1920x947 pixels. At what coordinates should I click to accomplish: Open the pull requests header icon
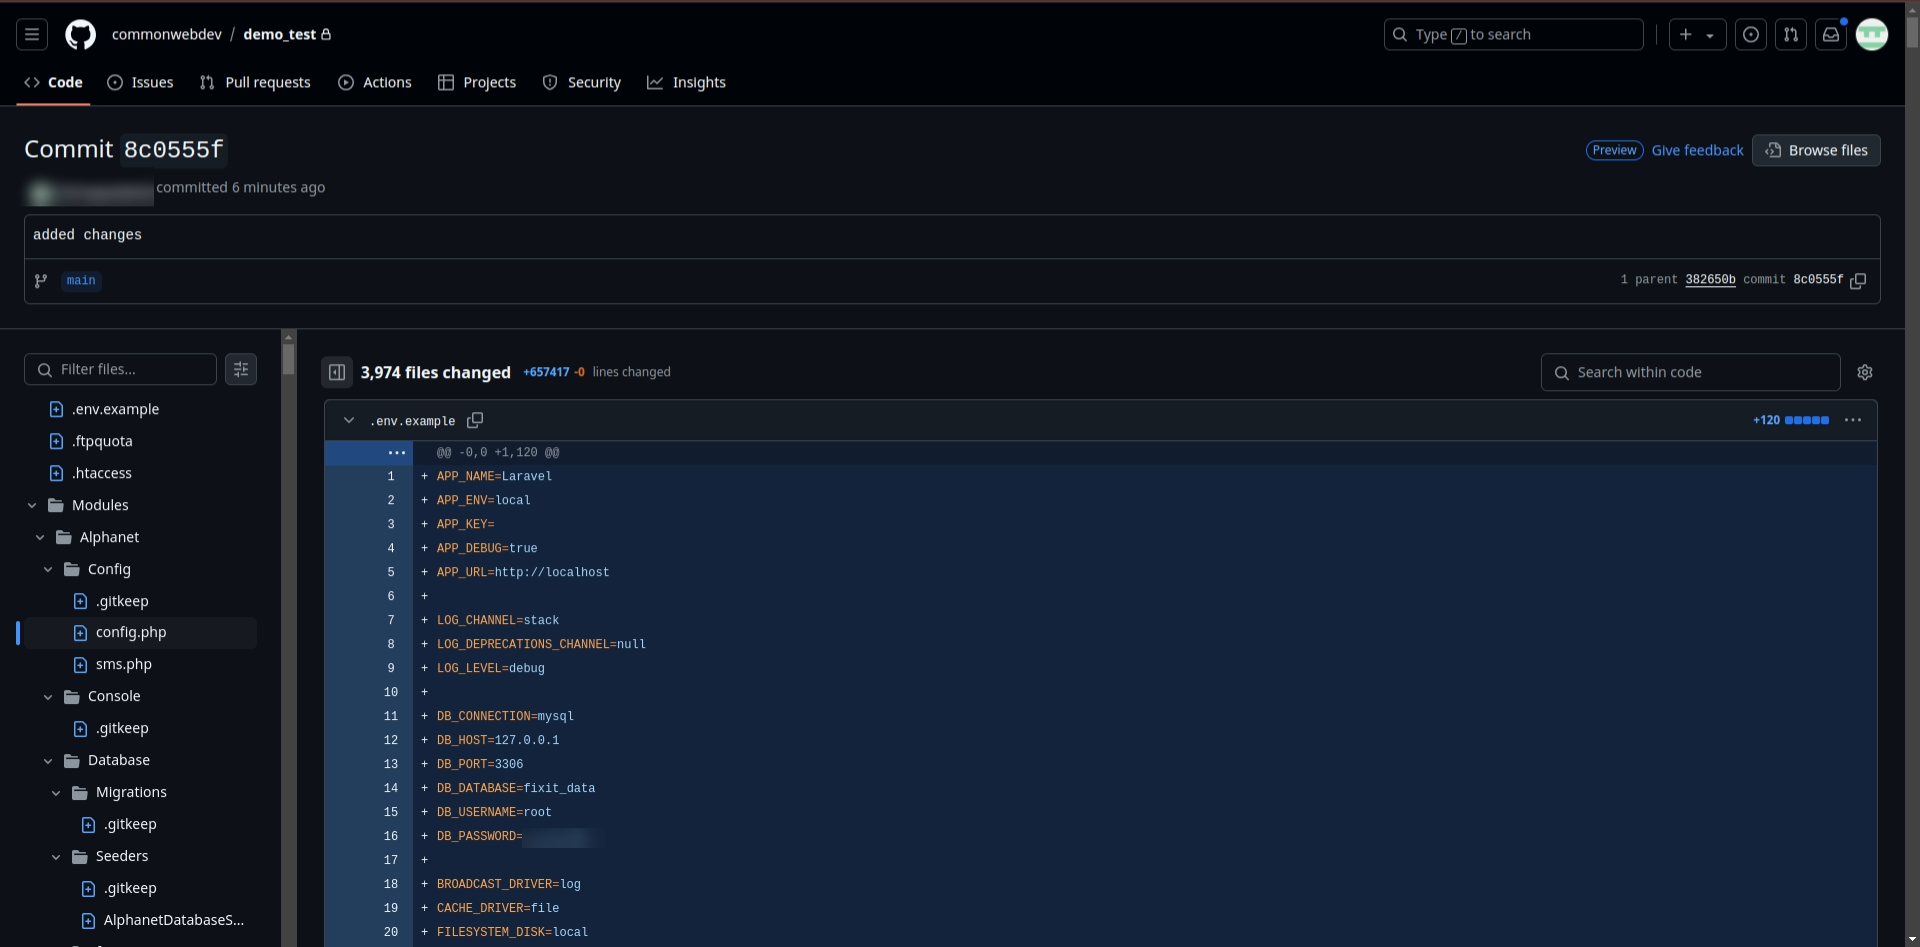(x=1790, y=35)
